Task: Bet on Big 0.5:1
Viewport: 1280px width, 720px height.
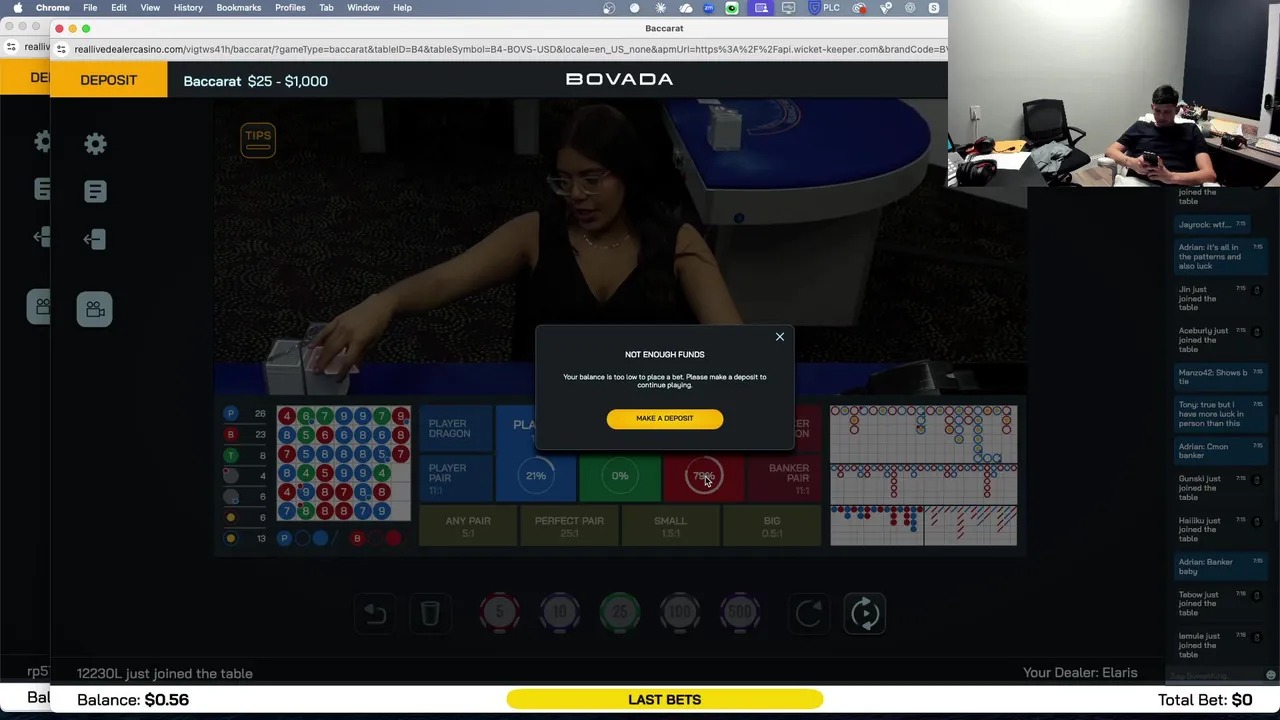Action: tap(772, 525)
